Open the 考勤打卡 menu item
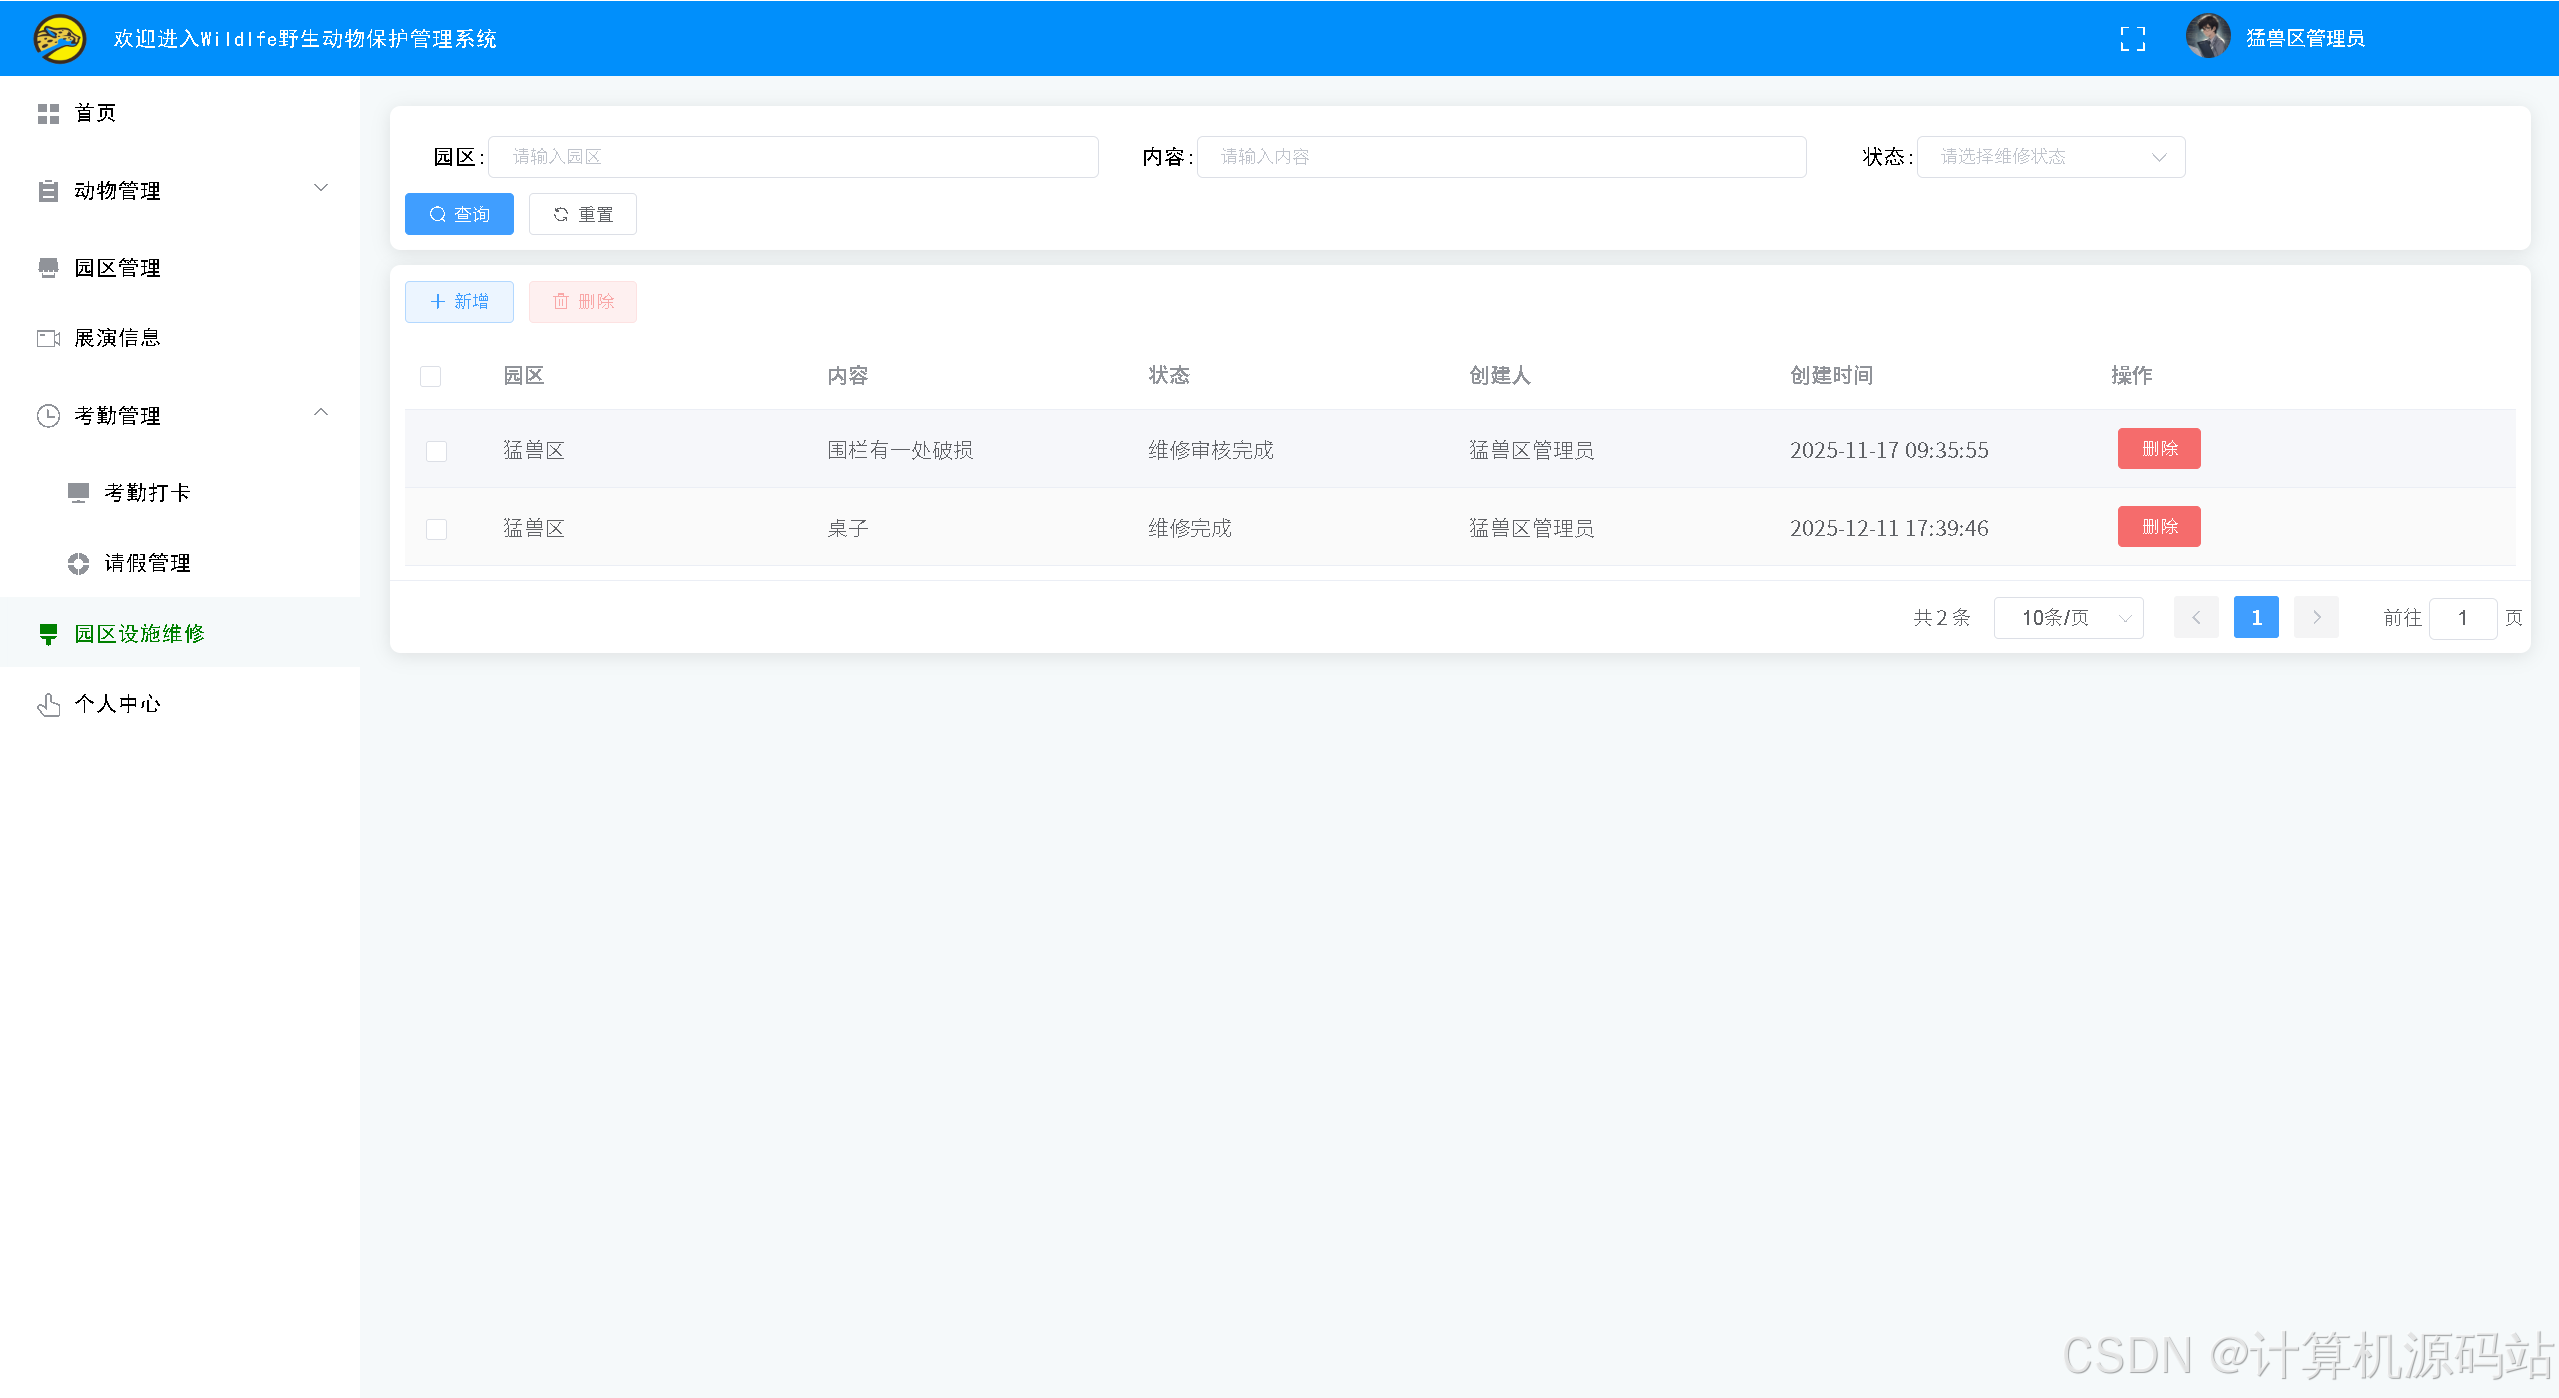The height and width of the screenshot is (1398, 2559). 180,493
